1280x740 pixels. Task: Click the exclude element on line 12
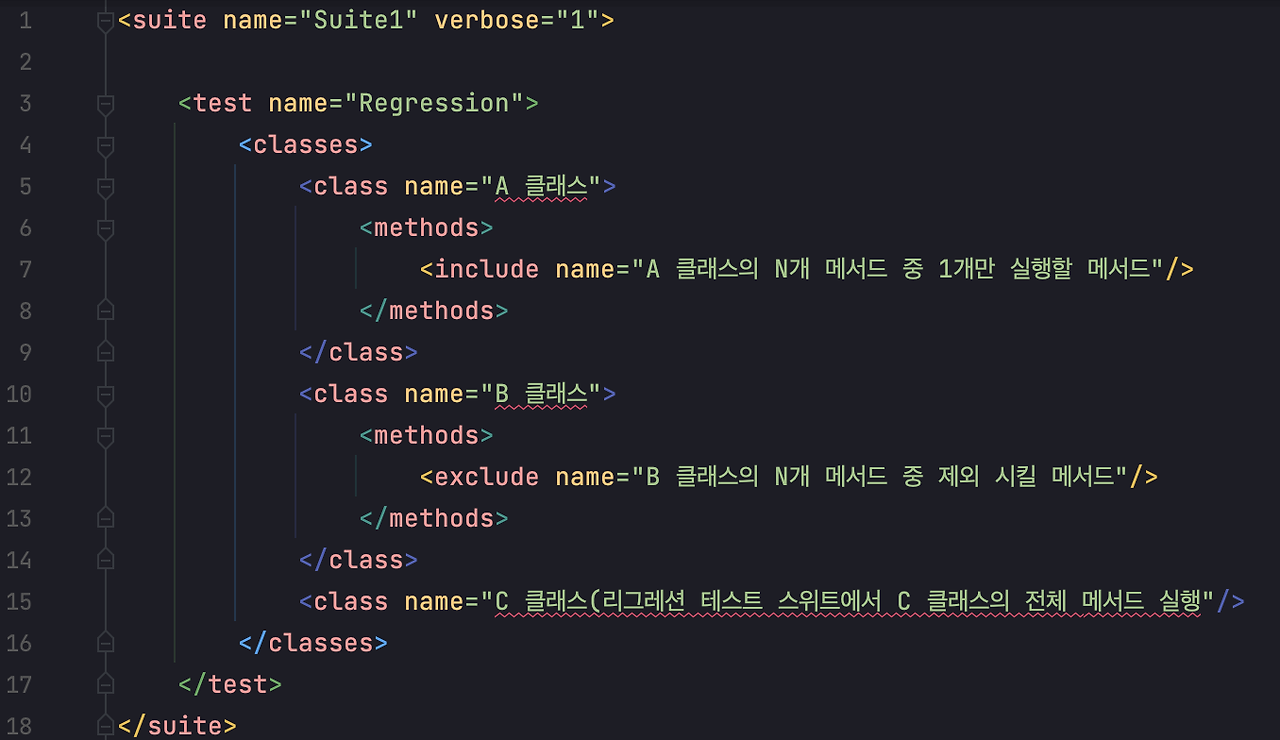[x=481, y=477]
